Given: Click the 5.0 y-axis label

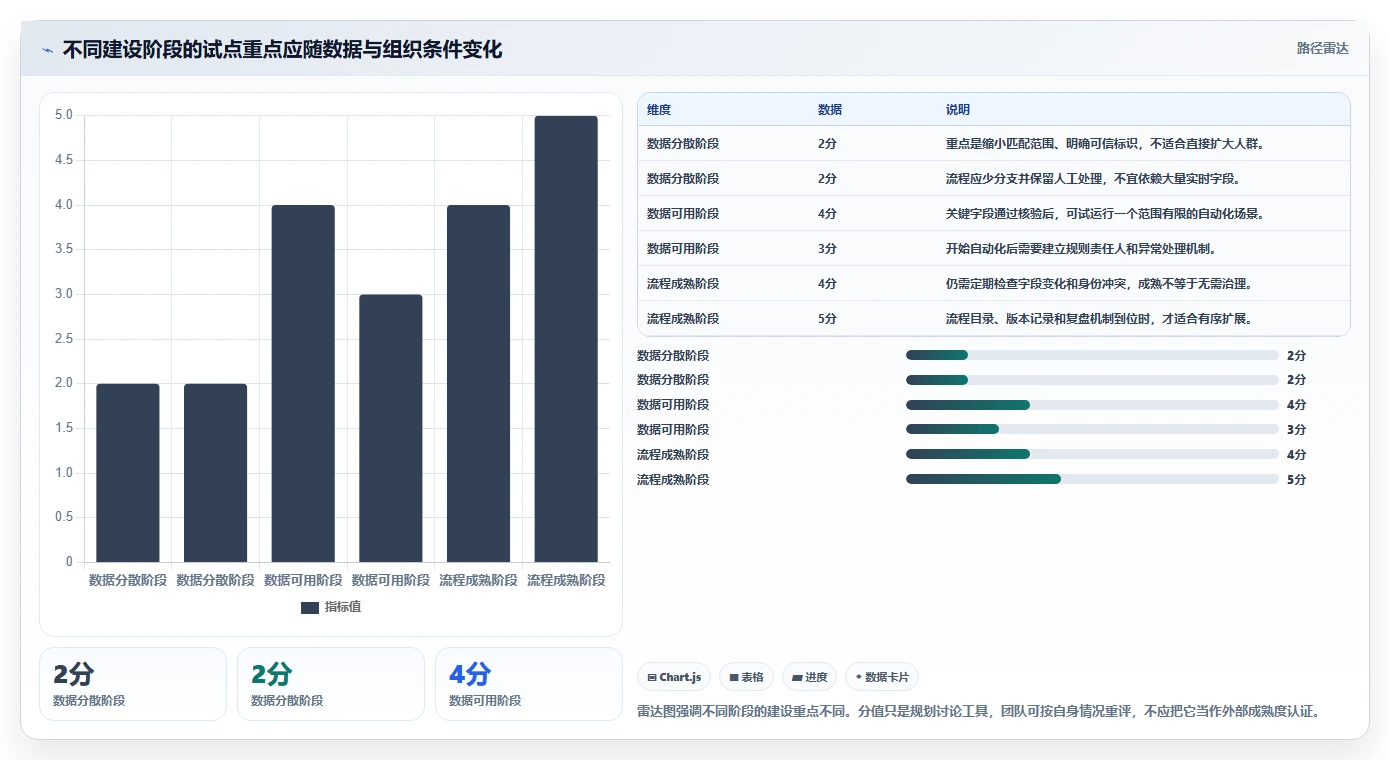Looking at the screenshot, I should click(x=64, y=115).
